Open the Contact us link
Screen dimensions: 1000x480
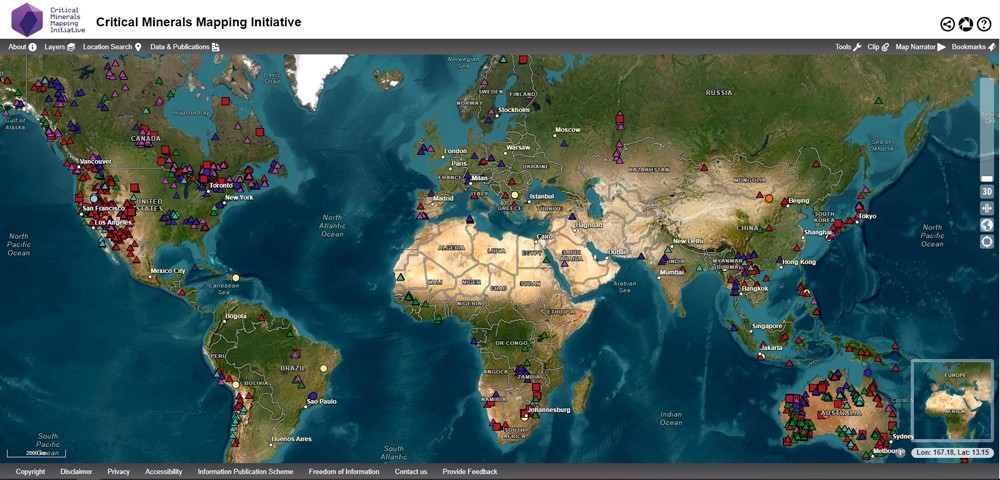[x=411, y=472]
